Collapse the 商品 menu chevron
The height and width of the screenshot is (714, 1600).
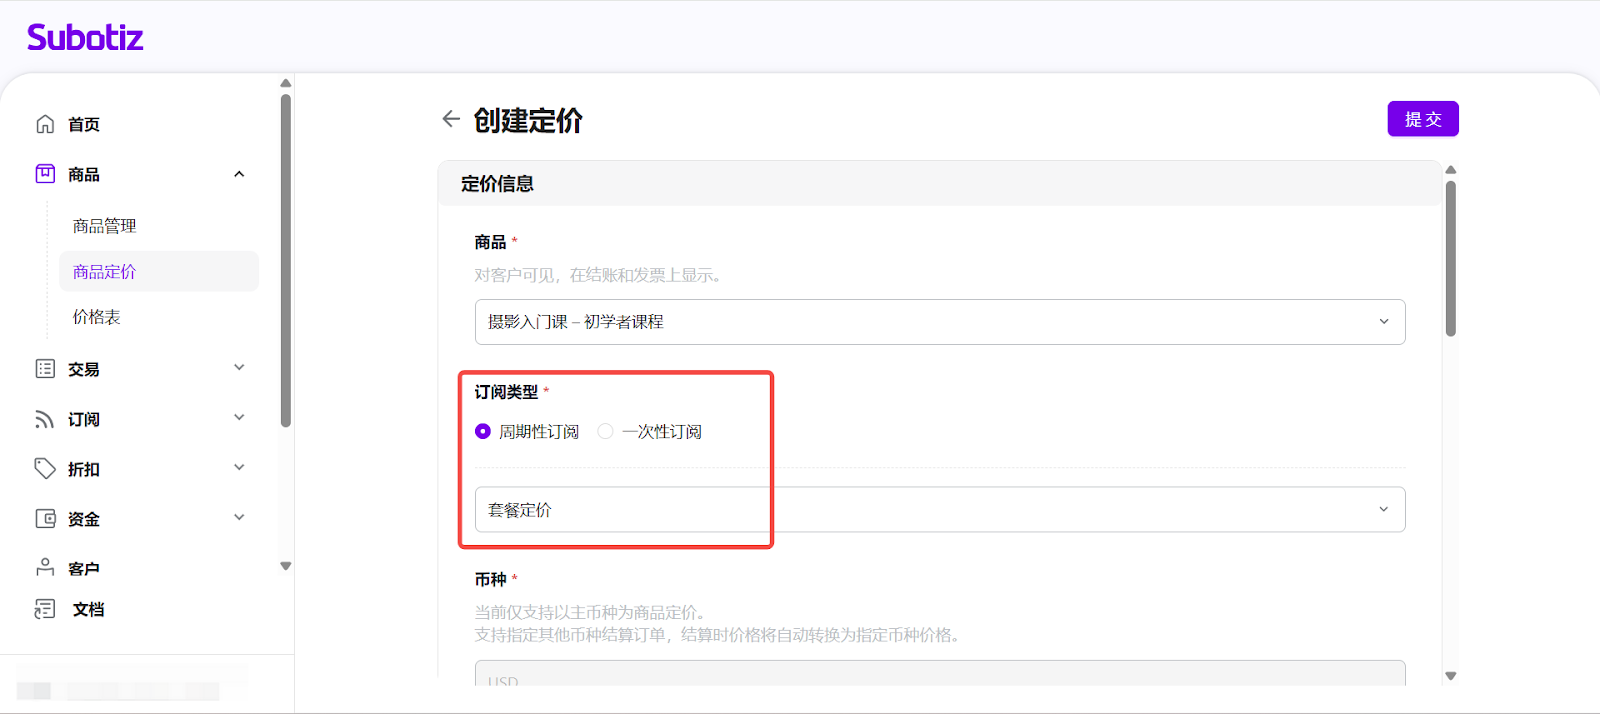pos(239,174)
